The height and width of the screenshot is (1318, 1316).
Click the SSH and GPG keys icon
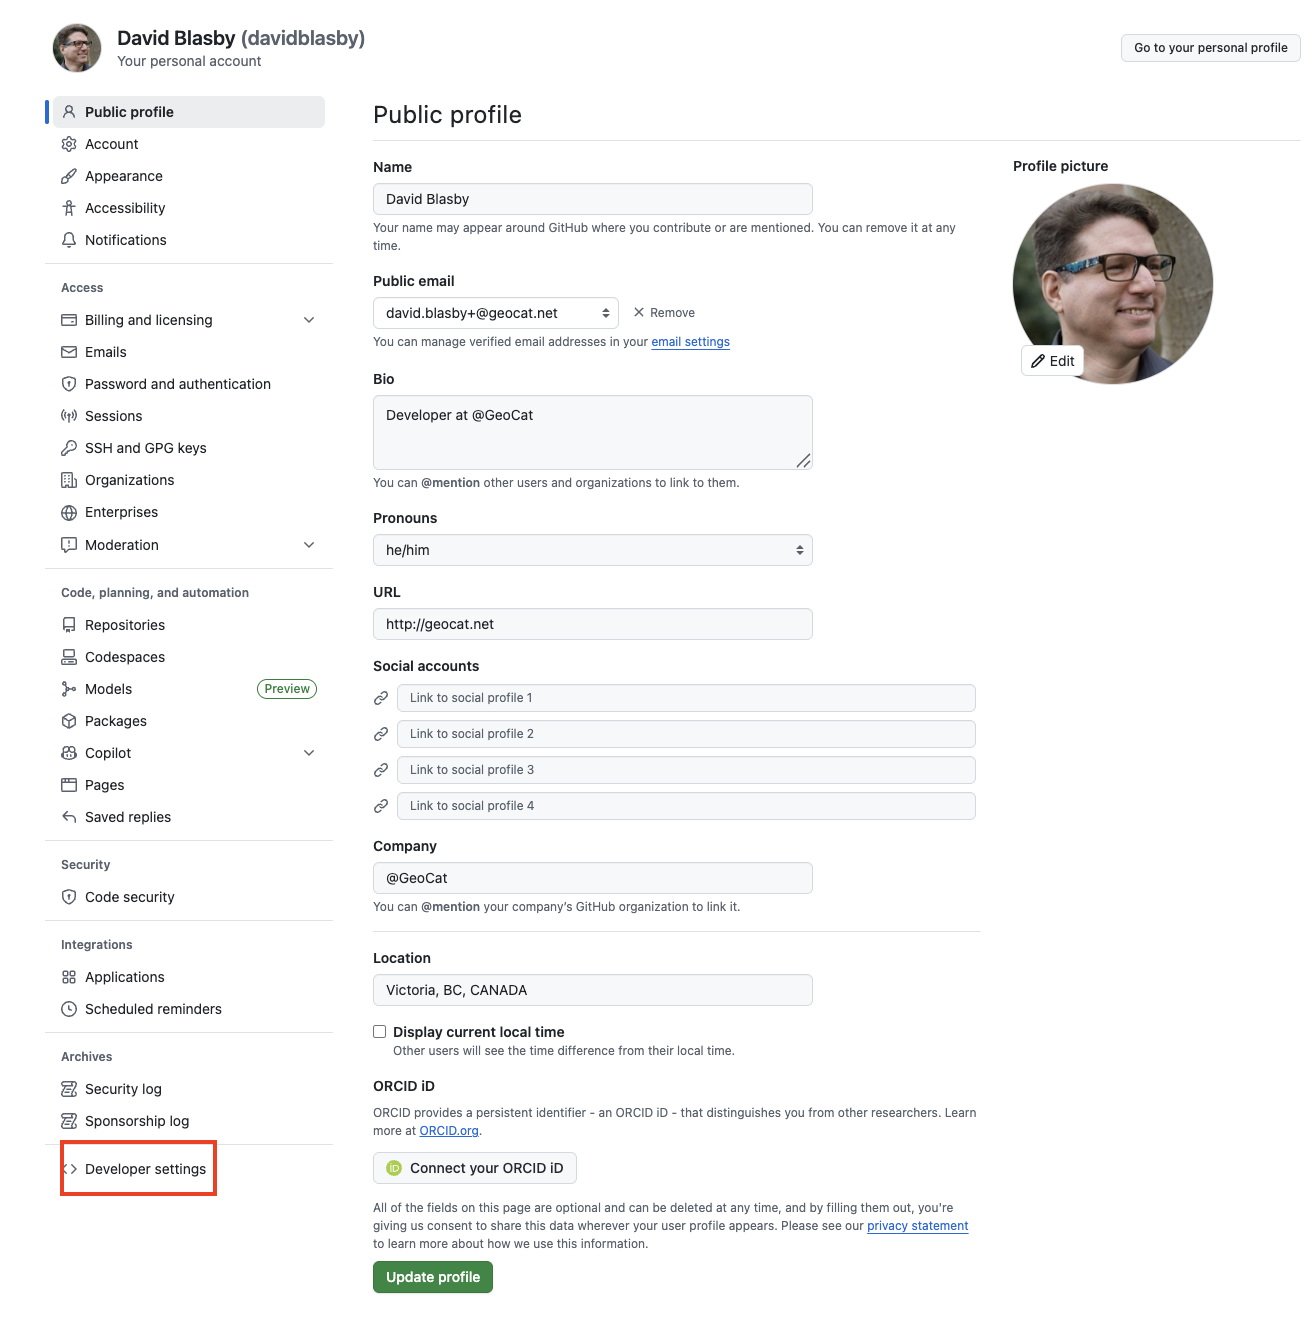68,448
